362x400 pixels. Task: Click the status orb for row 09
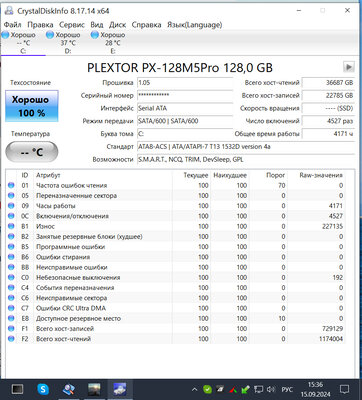pyautogui.click(x=11, y=206)
